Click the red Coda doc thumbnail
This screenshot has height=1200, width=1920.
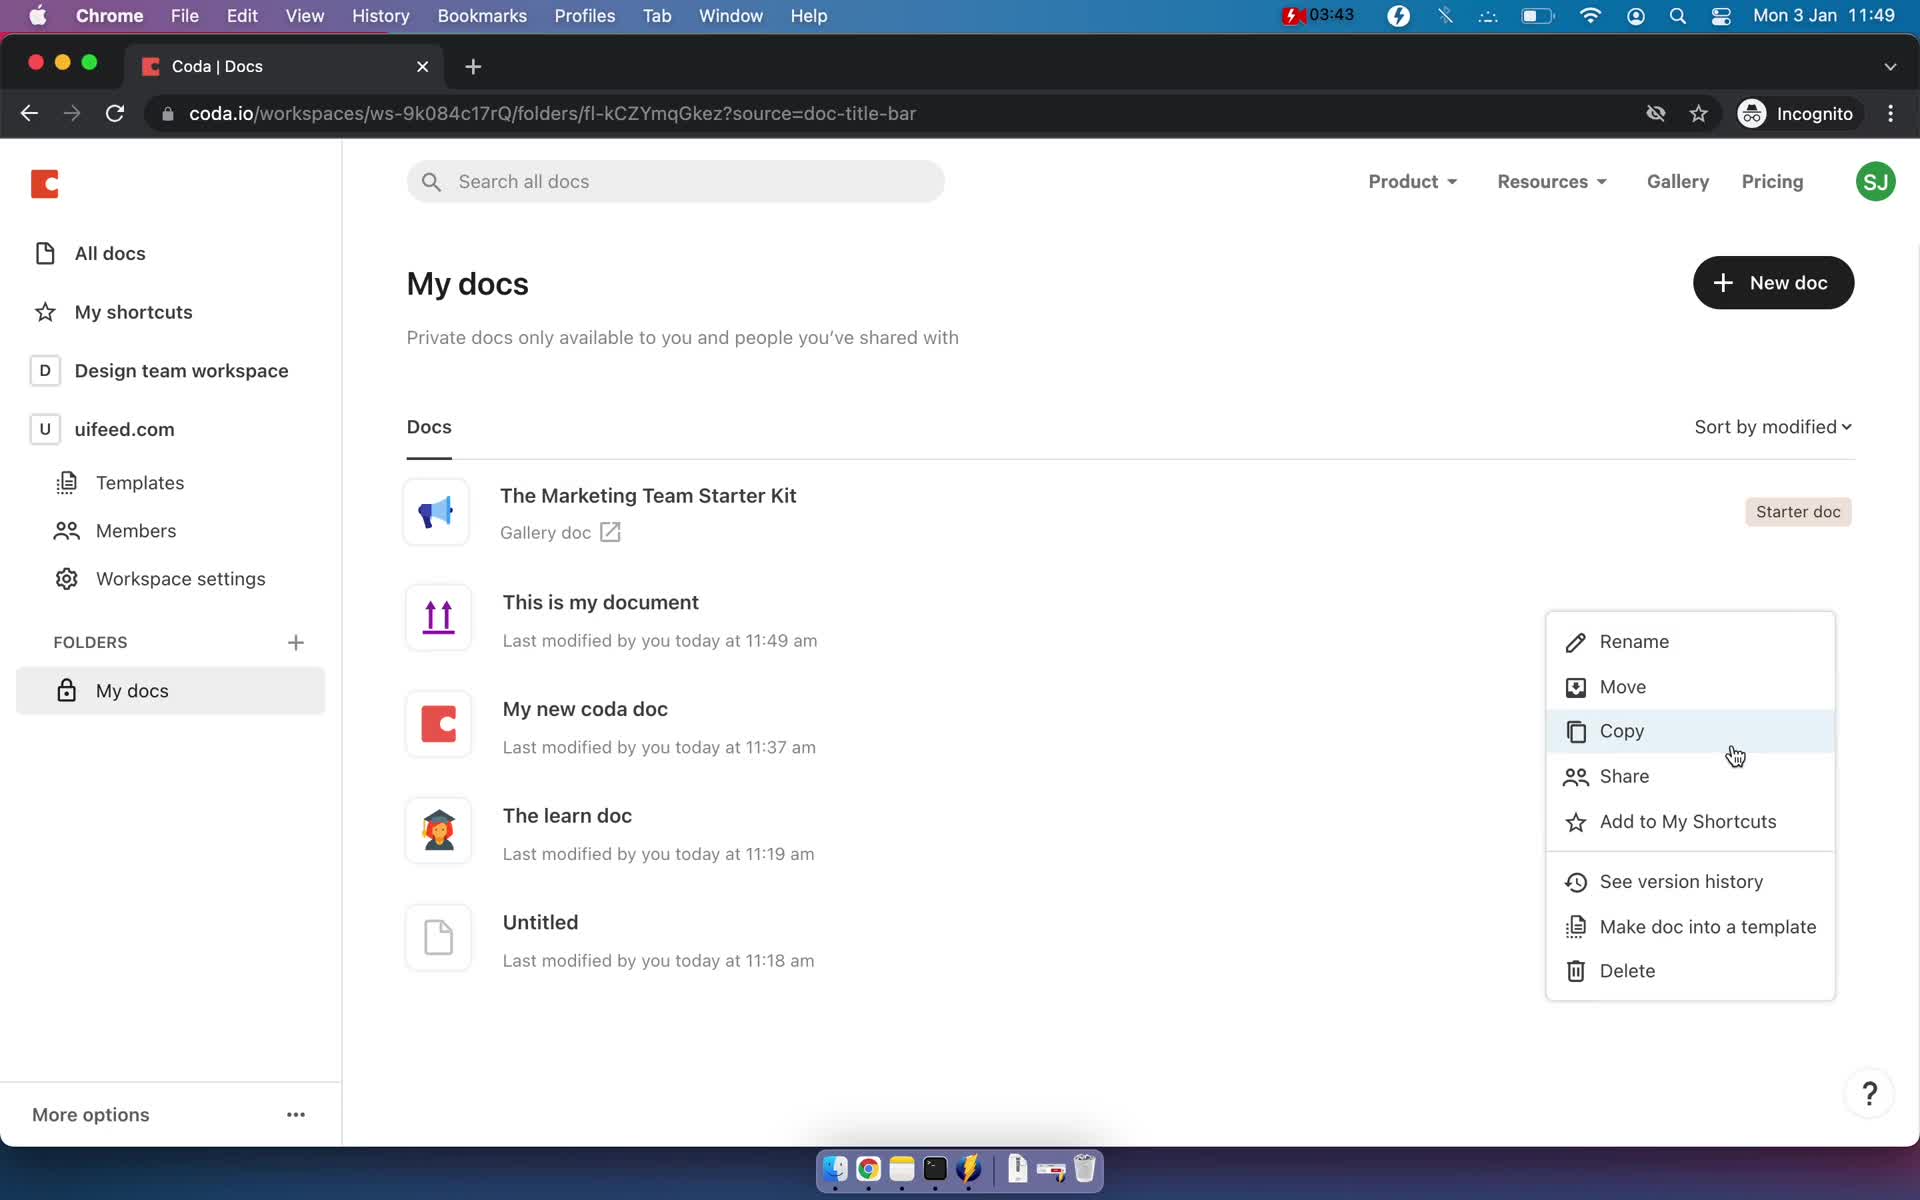click(x=438, y=724)
